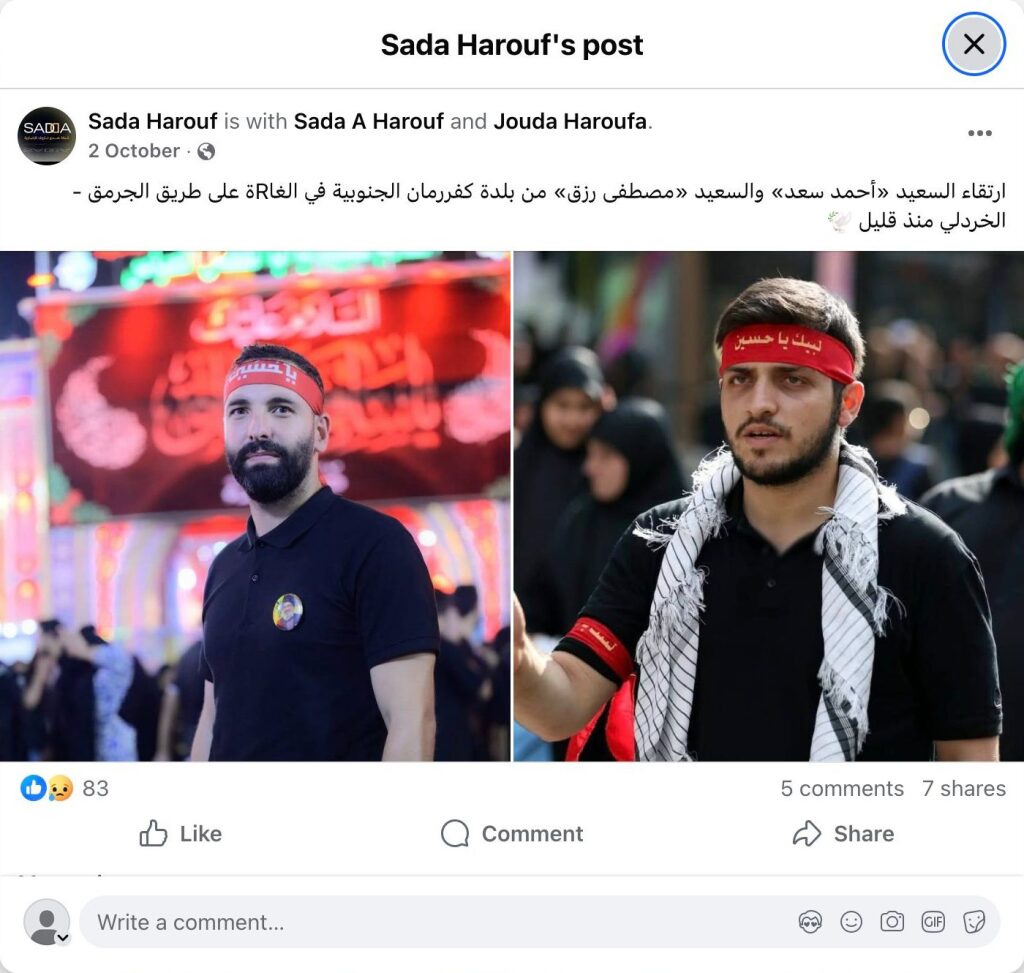
Task: Open Sada Harouf profile picture
Action: pos(46,136)
